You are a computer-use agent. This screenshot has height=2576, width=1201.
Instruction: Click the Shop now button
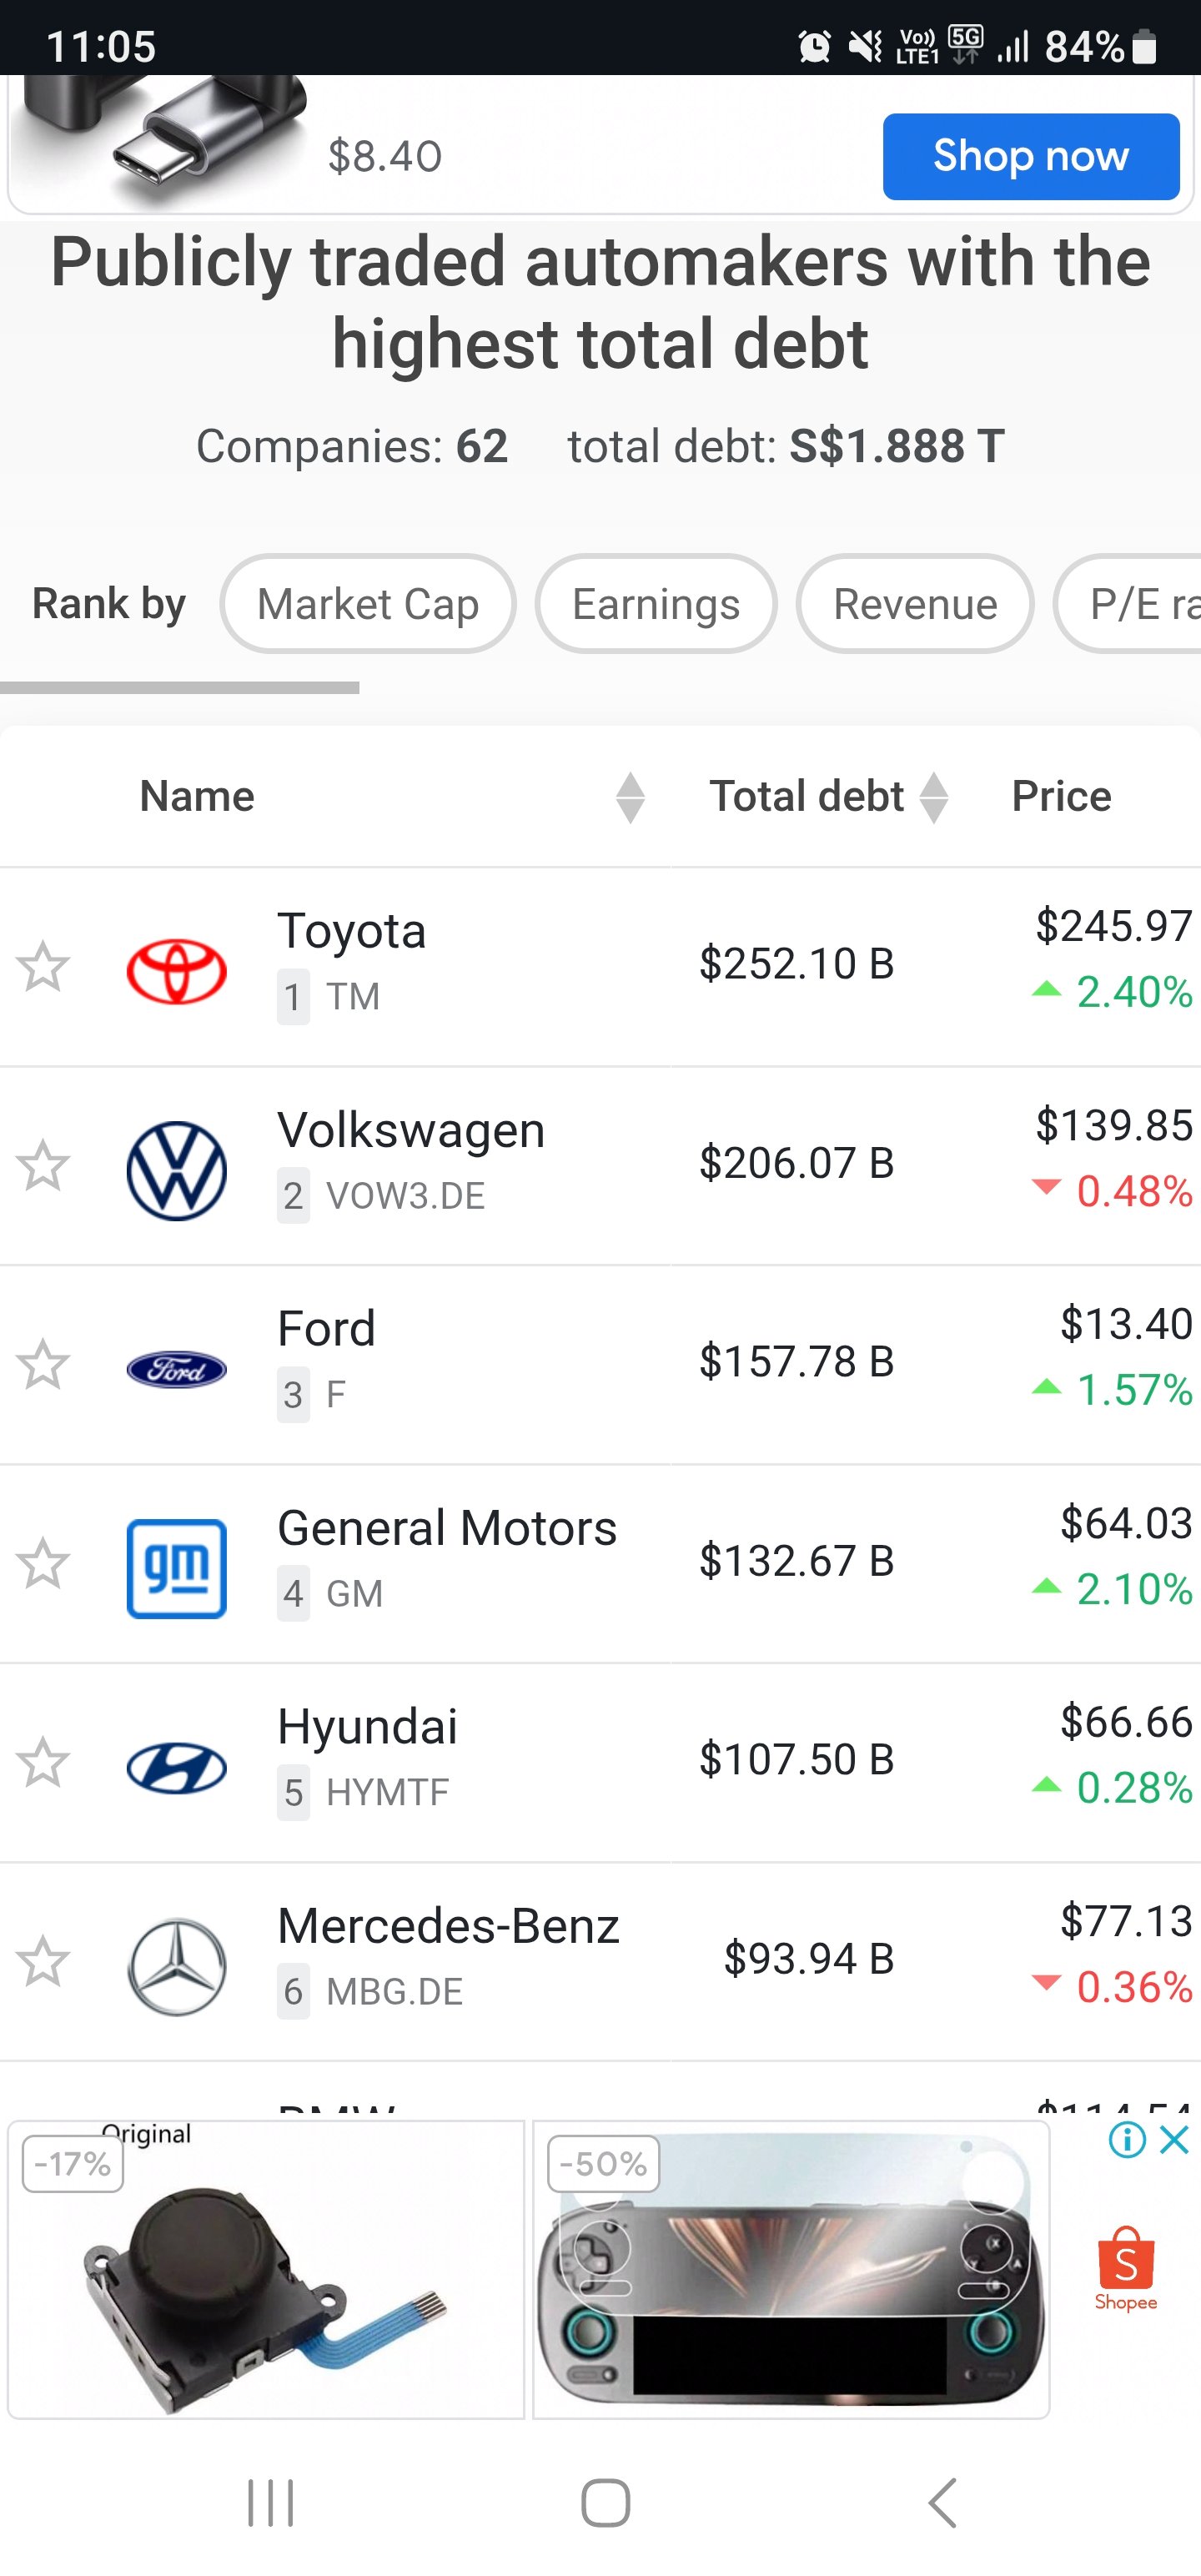(x=1031, y=156)
